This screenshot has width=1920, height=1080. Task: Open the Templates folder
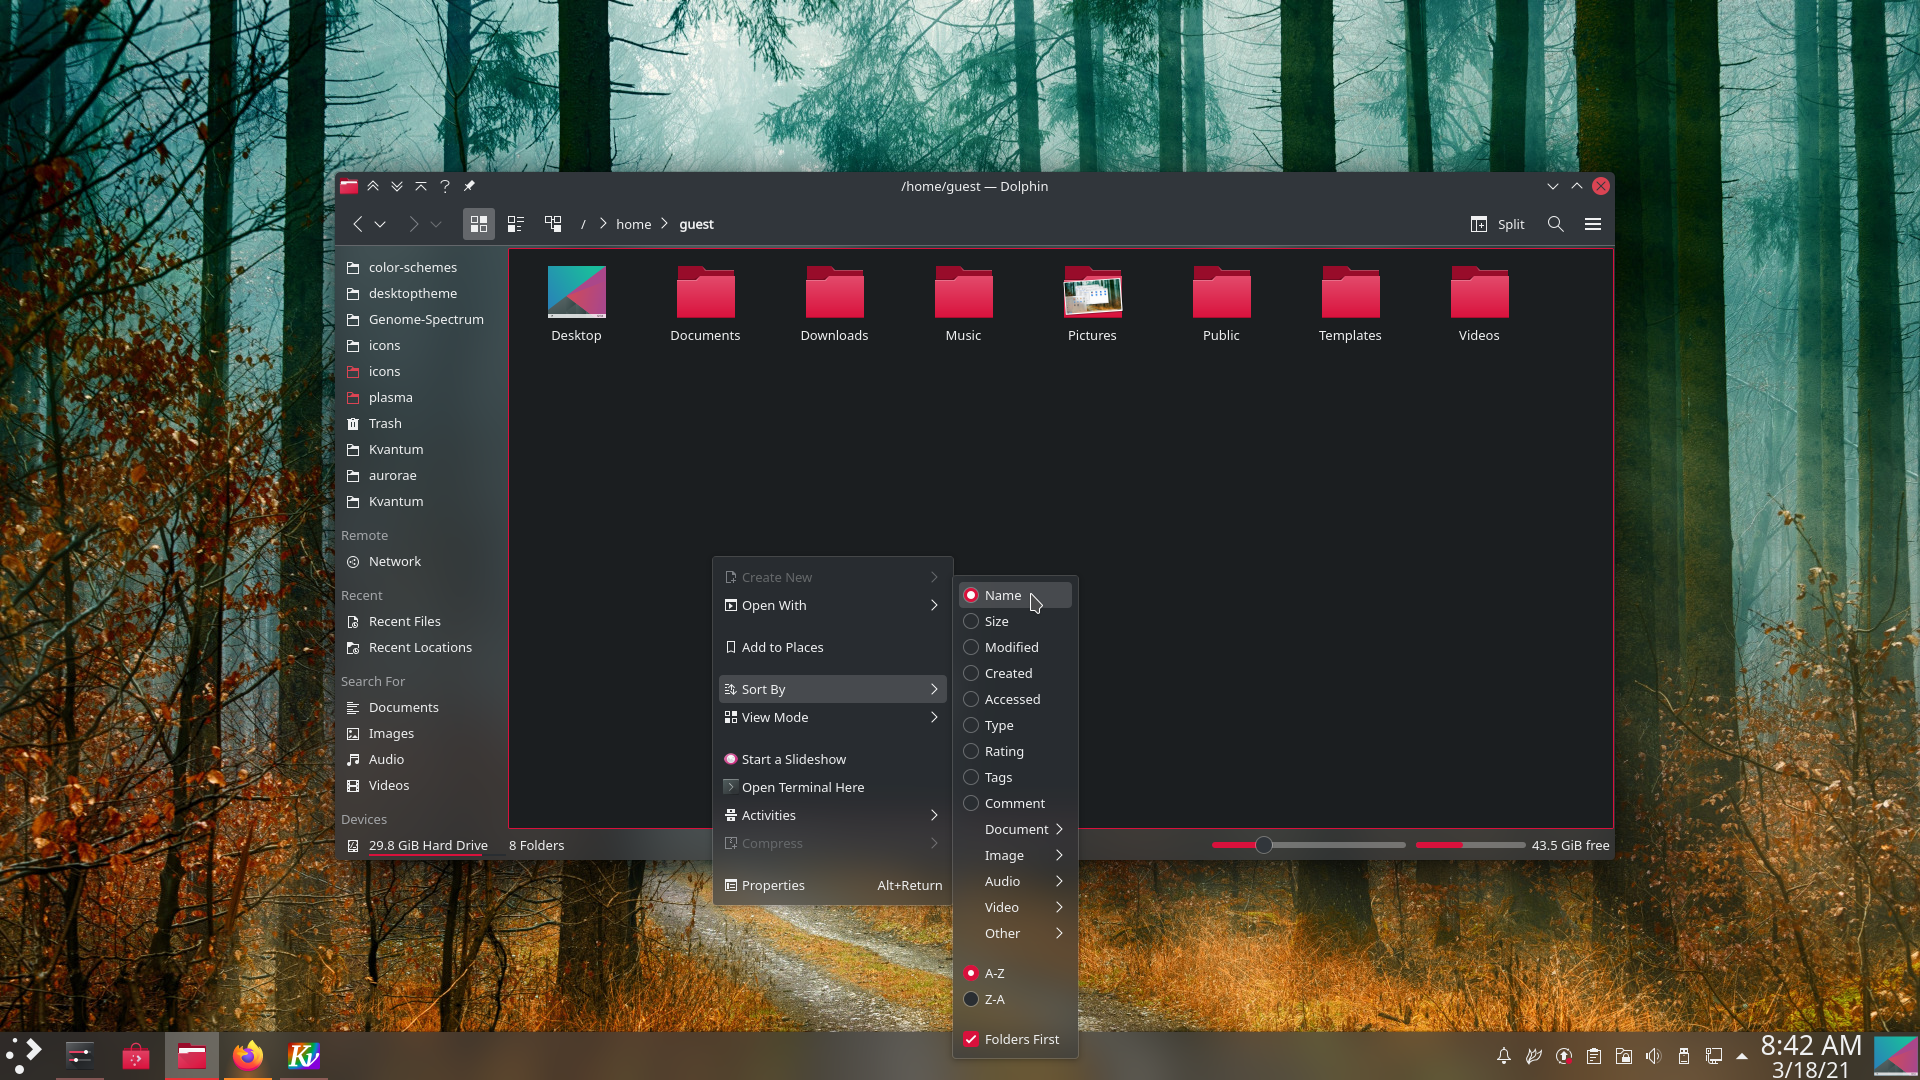[1350, 304]
